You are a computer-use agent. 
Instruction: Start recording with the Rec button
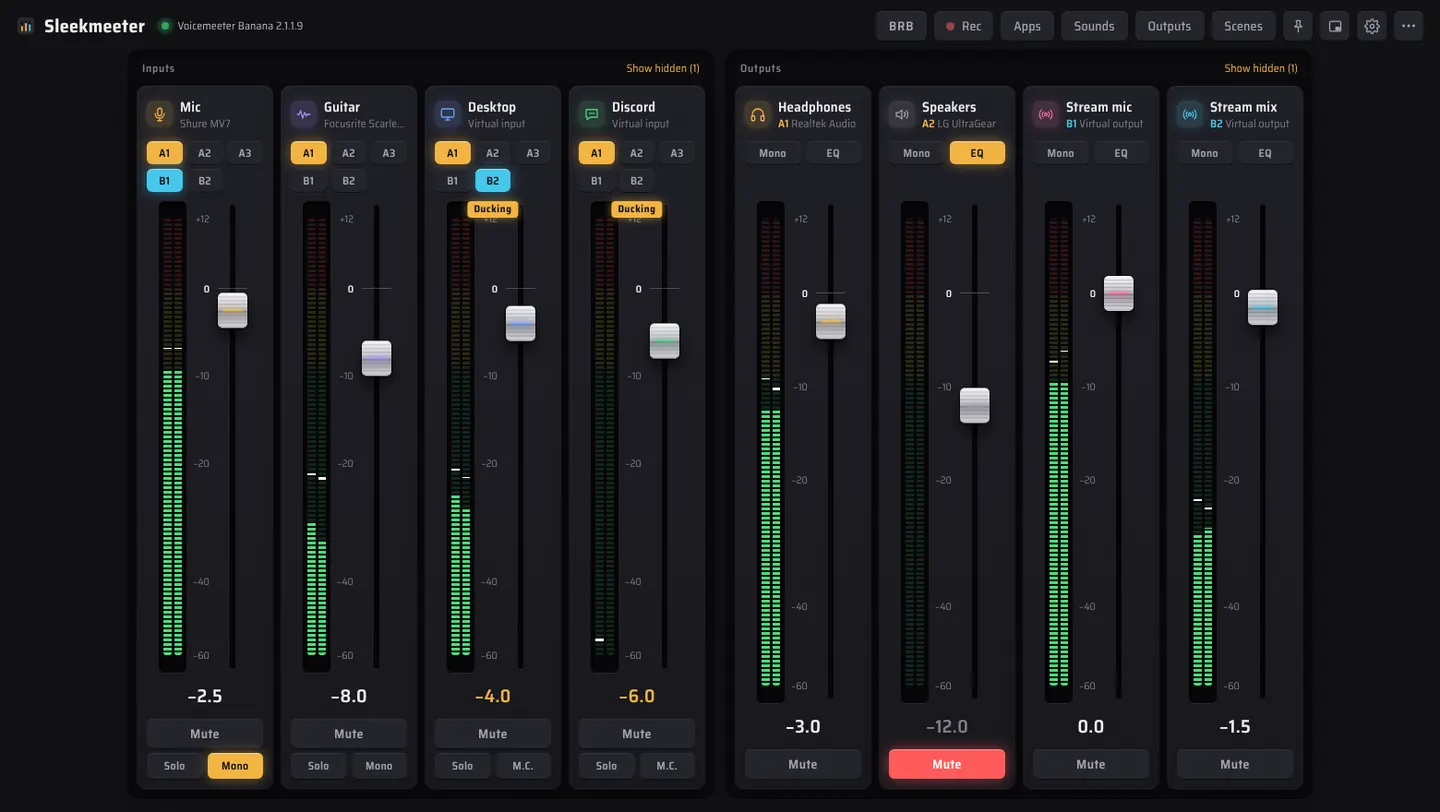tap(964, 26)
